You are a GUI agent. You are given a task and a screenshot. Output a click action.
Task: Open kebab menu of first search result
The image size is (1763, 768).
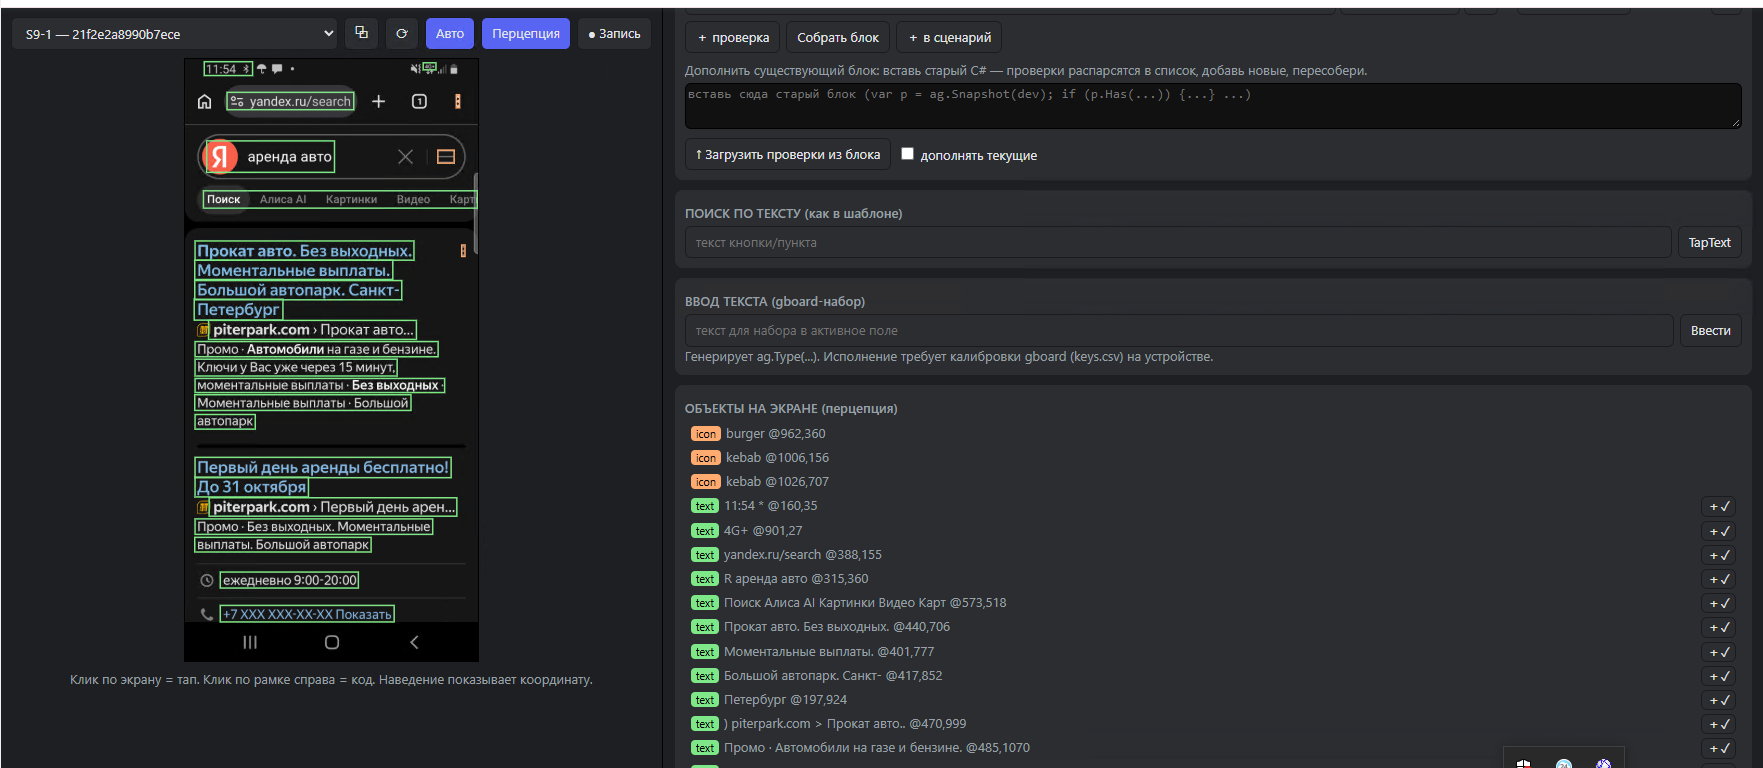(x=463, y=251)
